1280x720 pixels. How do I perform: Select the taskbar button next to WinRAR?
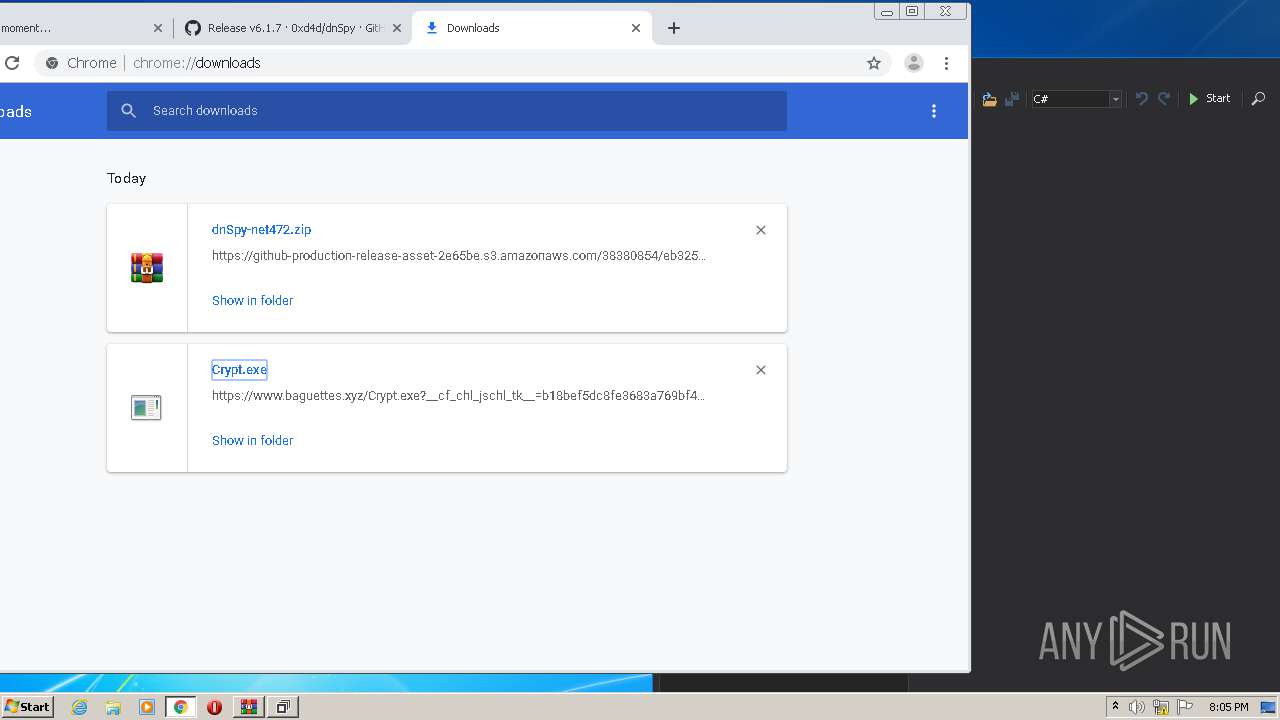[283, 707]
